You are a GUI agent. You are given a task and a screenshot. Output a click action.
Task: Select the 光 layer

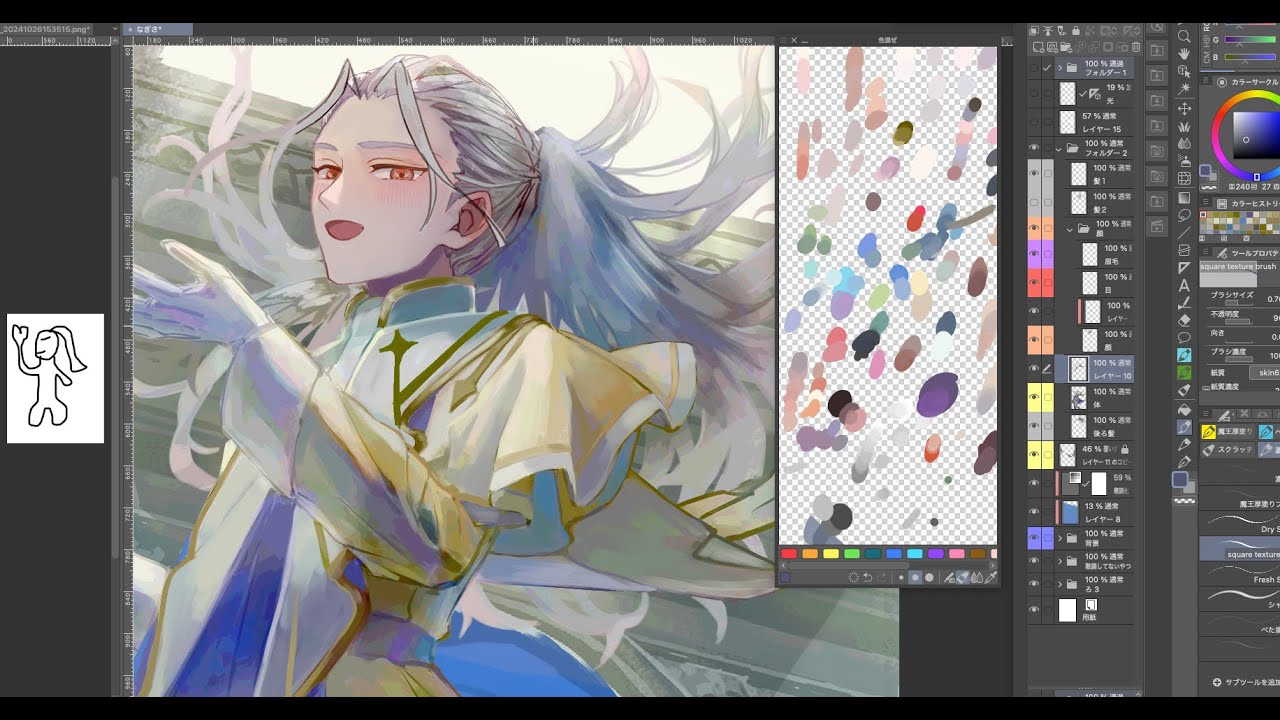1096,94
